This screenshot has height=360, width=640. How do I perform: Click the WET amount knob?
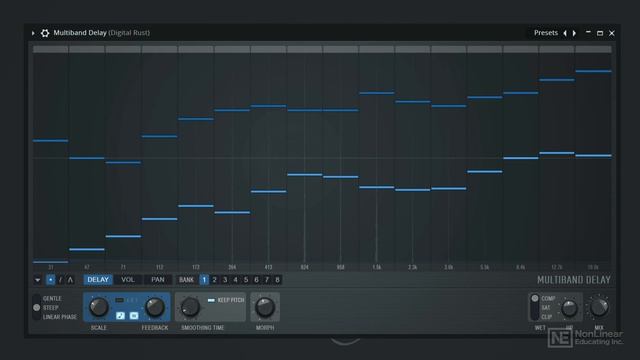point(569,309)
